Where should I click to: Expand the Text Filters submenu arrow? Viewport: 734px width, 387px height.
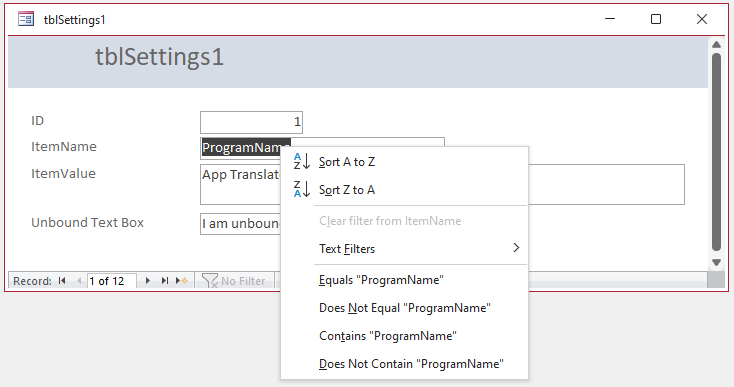click(x=516, y=248)
